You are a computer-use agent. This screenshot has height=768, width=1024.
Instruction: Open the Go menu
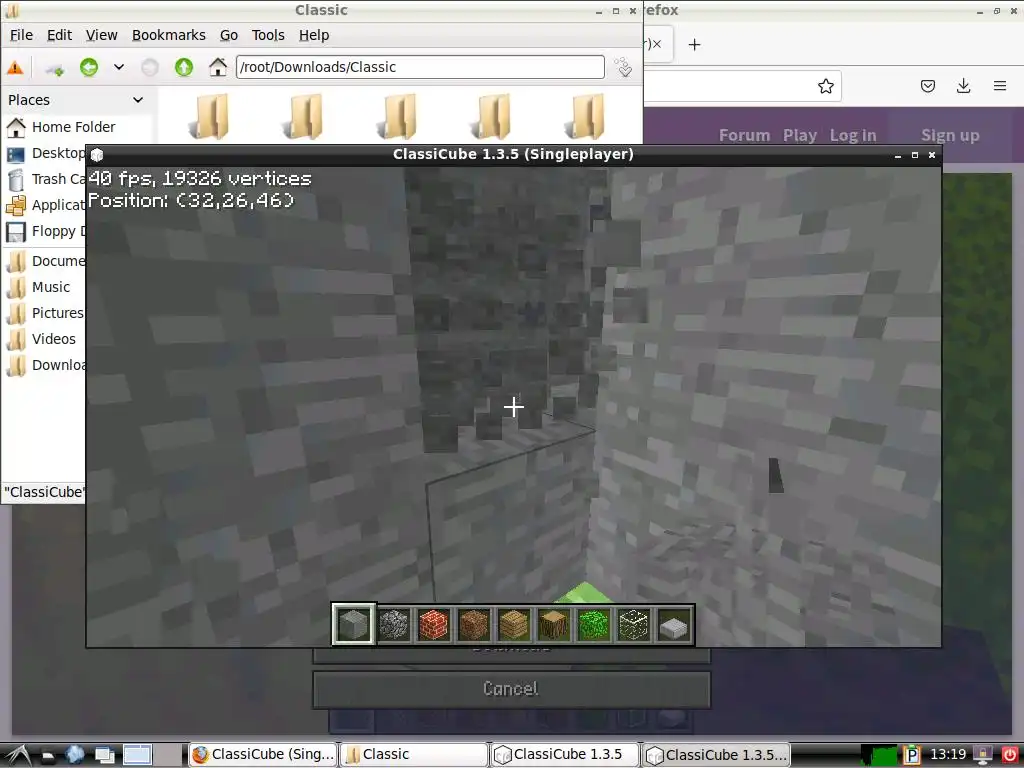pos(229,35)
